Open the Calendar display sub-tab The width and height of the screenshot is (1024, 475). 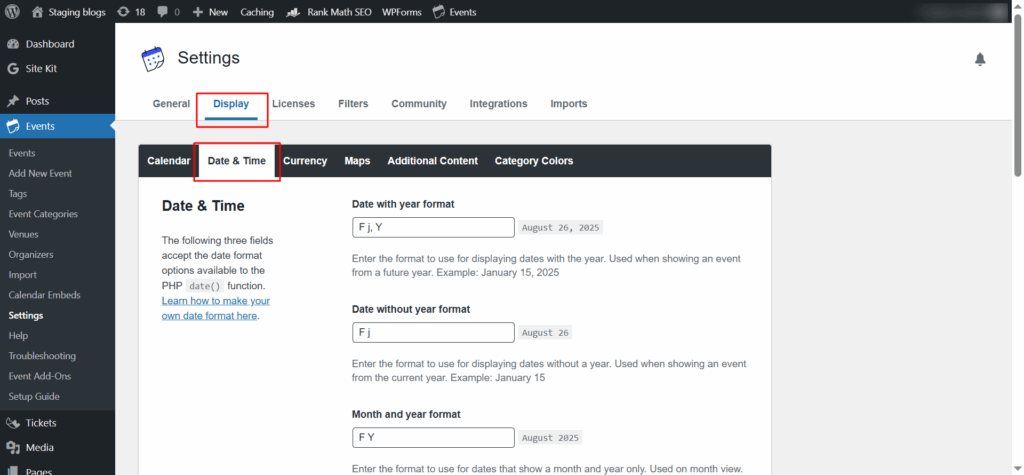coord(168,161)
